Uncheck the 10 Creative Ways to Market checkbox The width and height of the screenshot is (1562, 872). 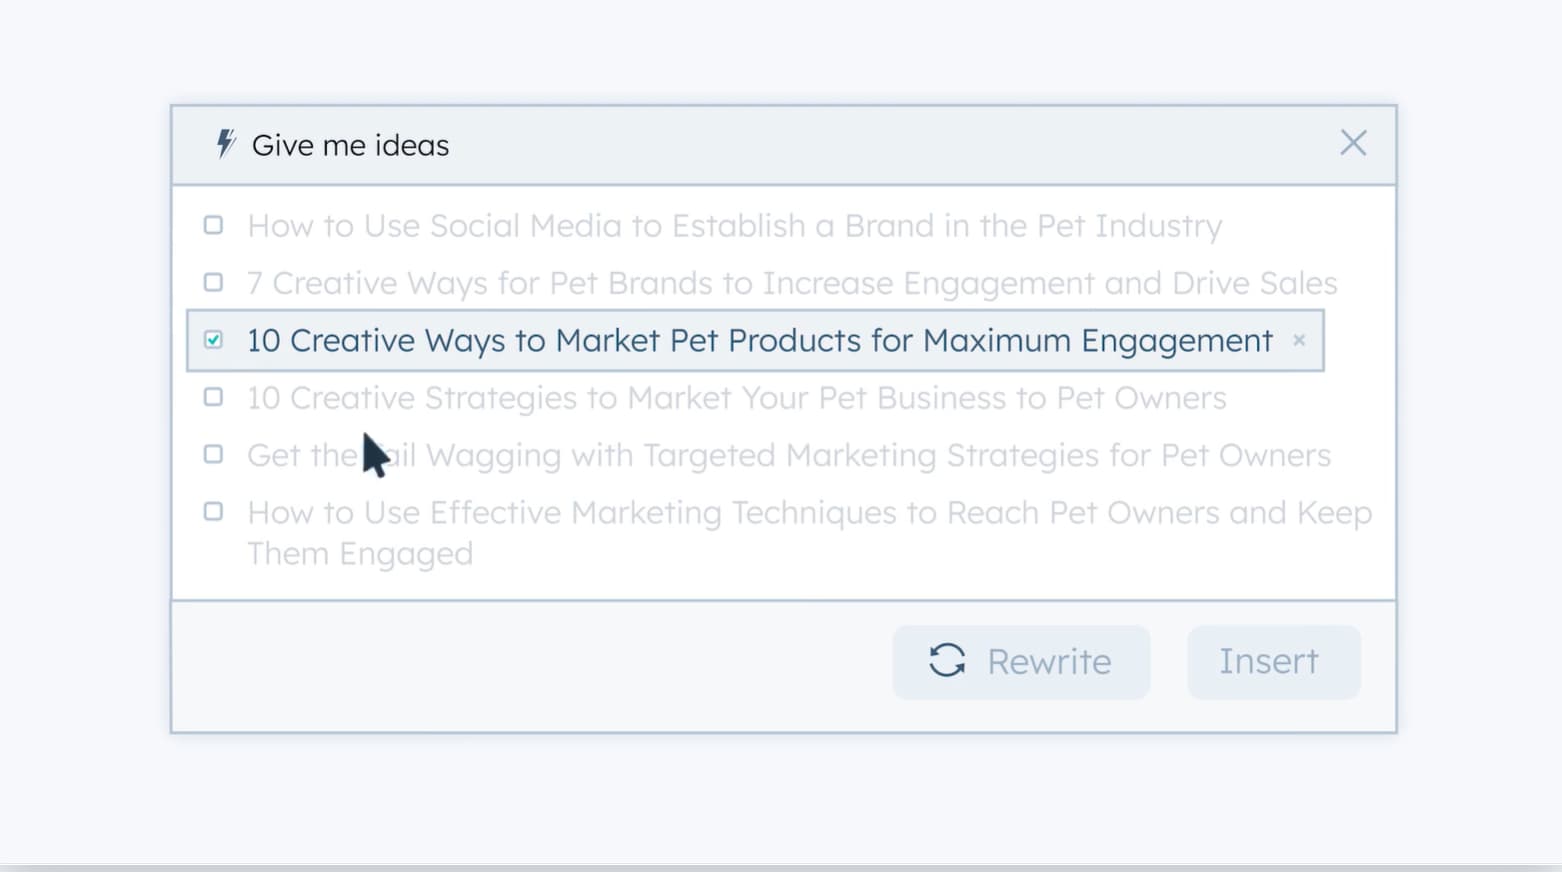point(213,340)
